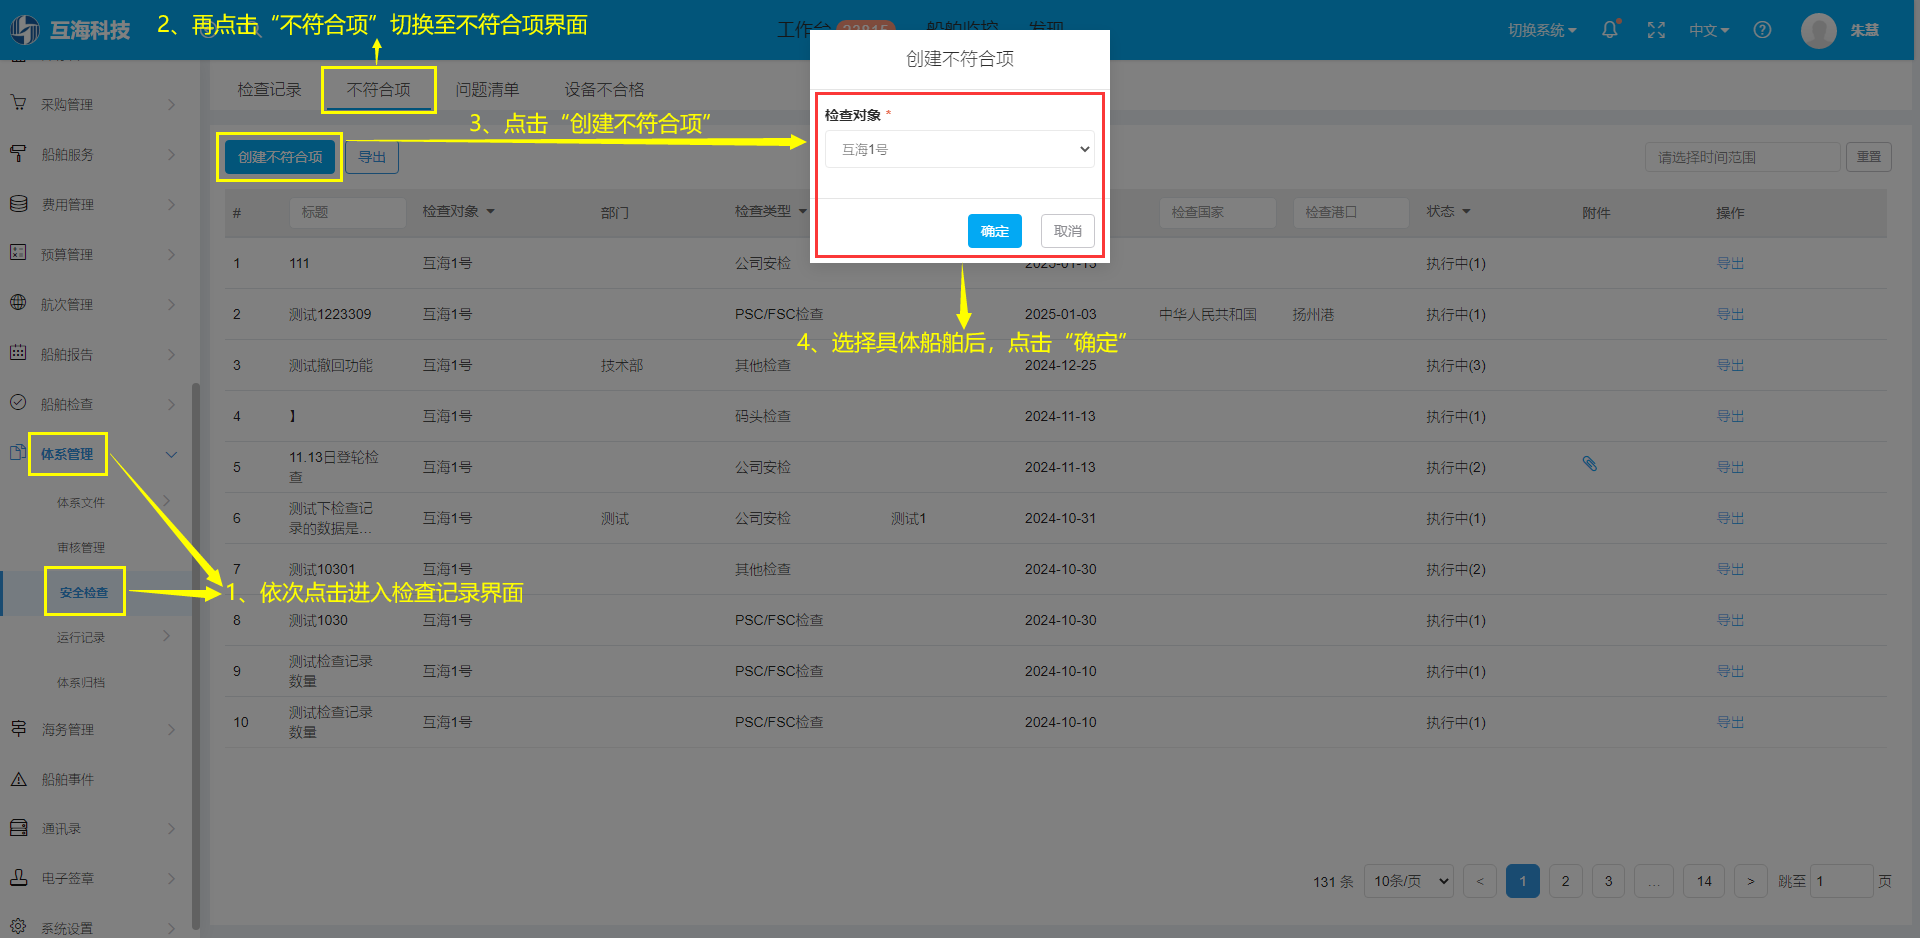The width and height of the screenshot is (1920, 938).
Task: Click the 船舶检查 checkmark icon
Action: click(x=18, y=403)
